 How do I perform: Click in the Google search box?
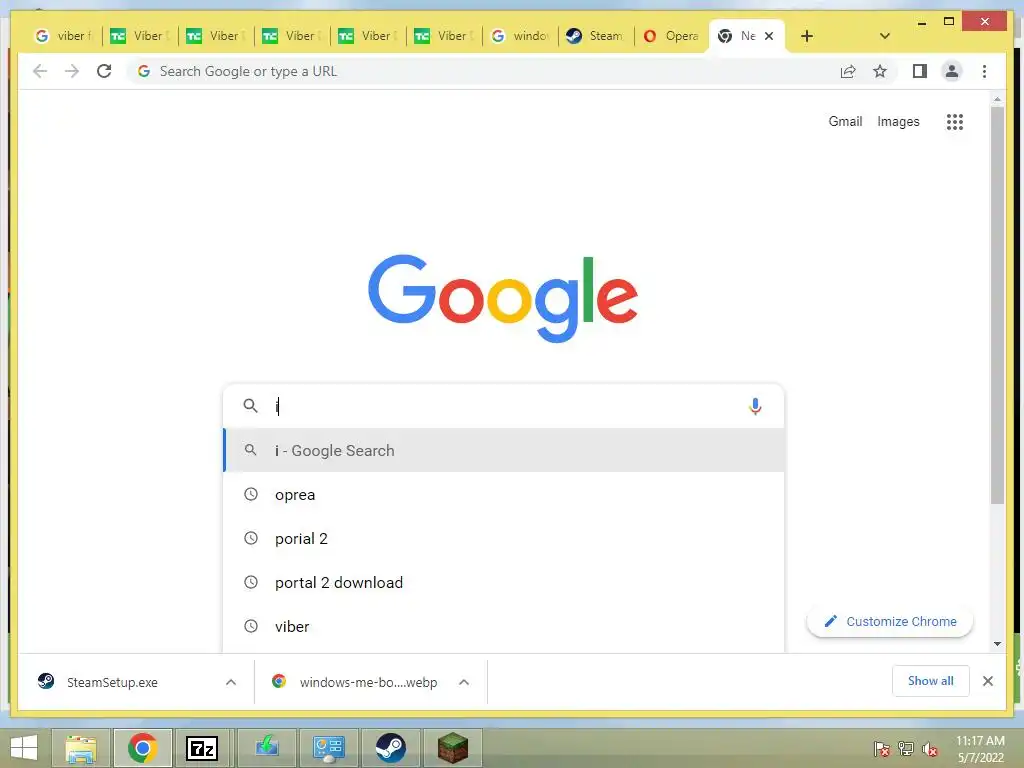point(504,406)
